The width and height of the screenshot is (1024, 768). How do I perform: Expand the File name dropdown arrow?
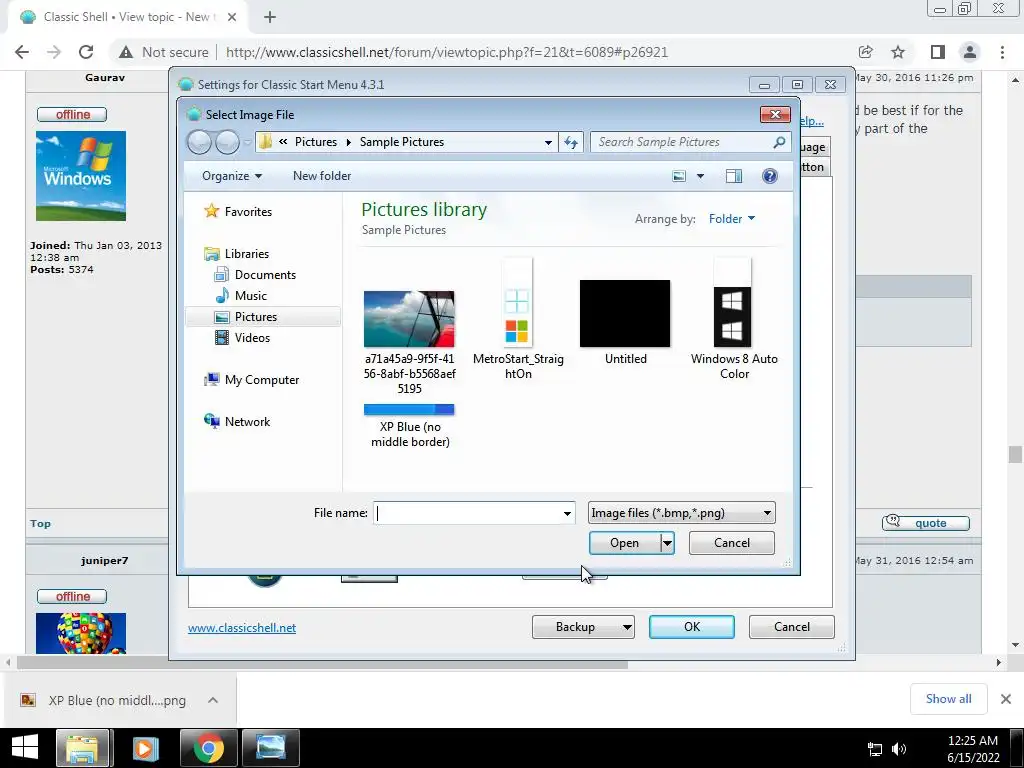point(567,513)
